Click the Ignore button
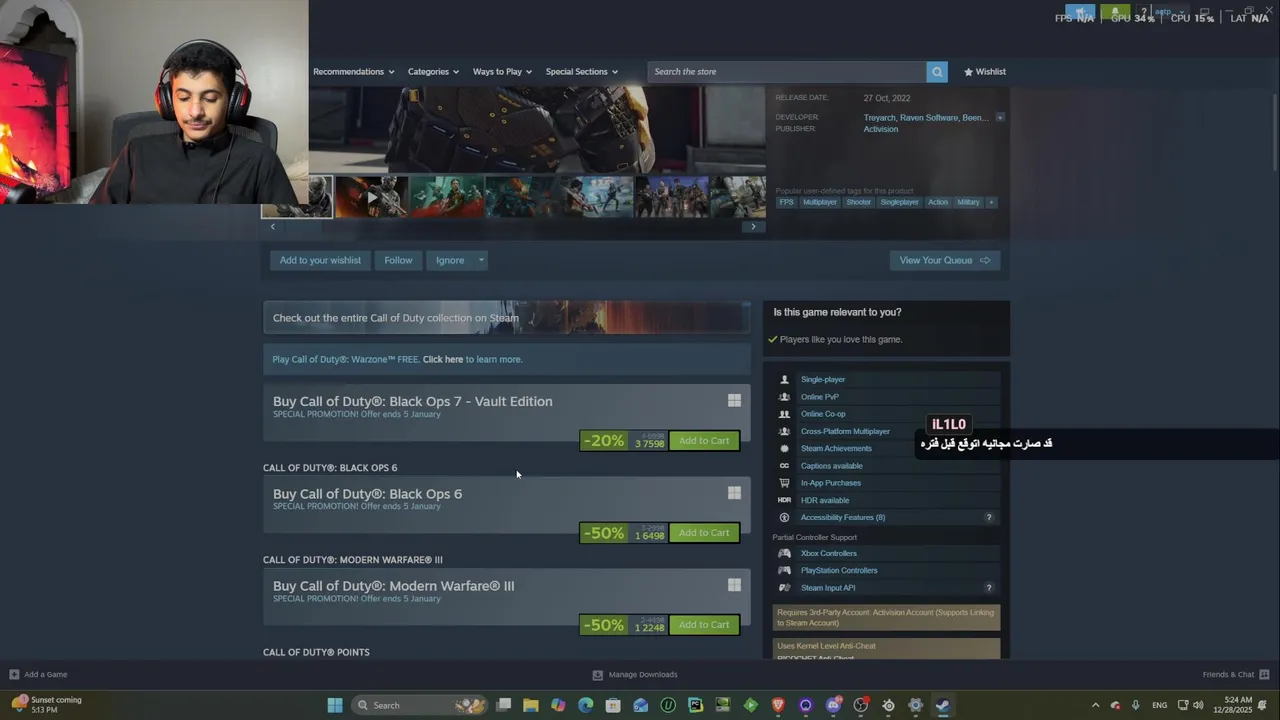 (x=450, y=260)
